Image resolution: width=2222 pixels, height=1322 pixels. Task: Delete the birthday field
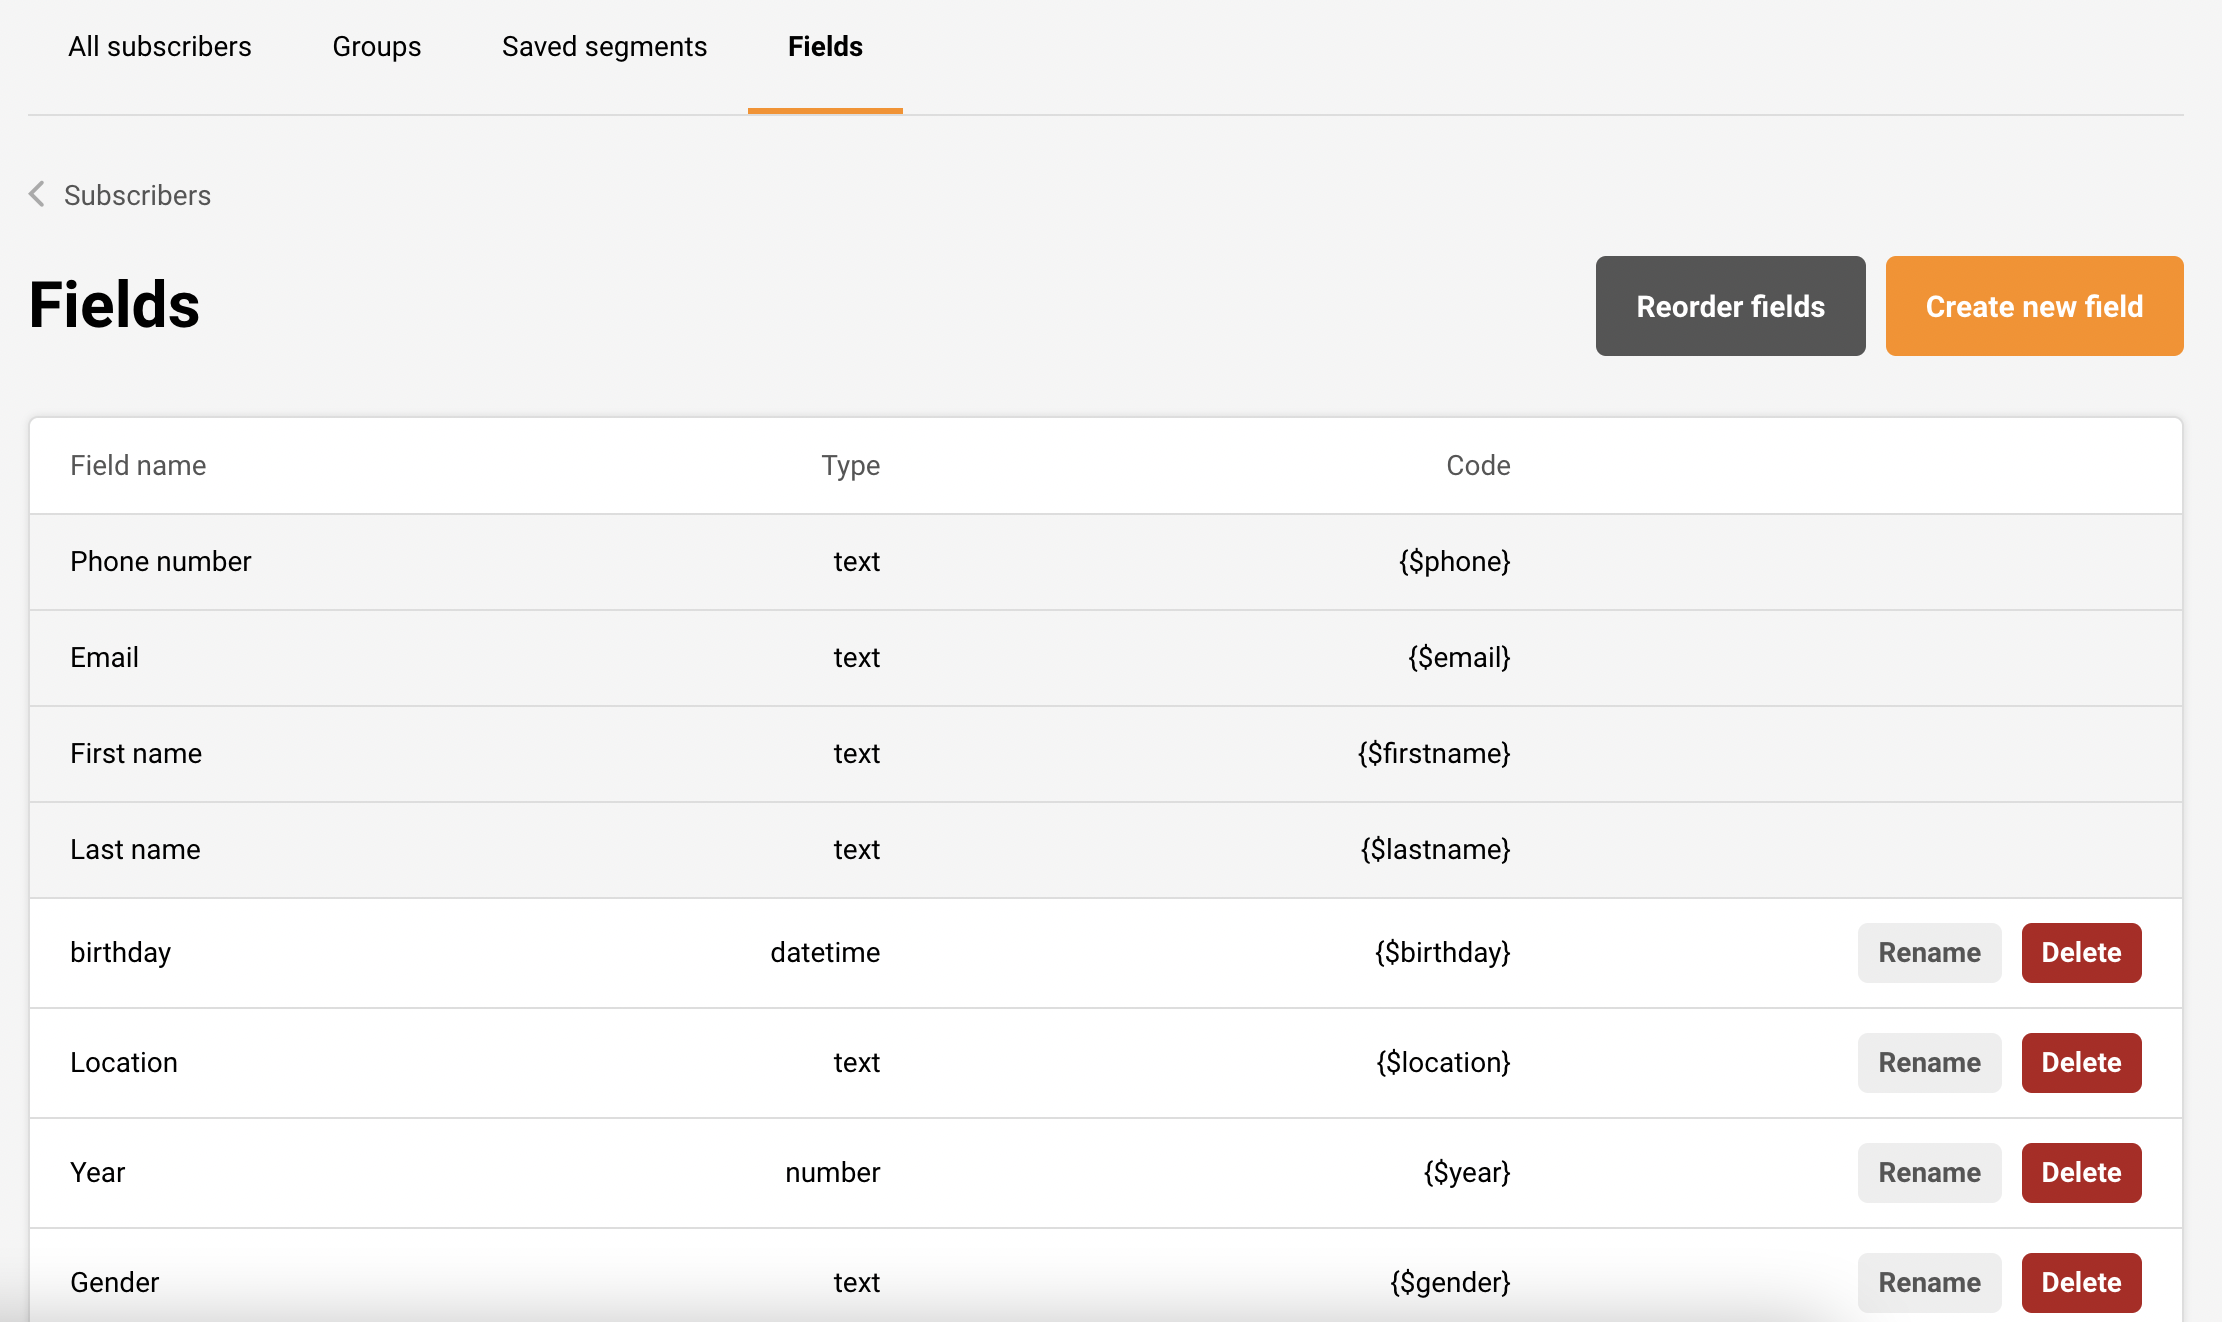[2080, 952]
